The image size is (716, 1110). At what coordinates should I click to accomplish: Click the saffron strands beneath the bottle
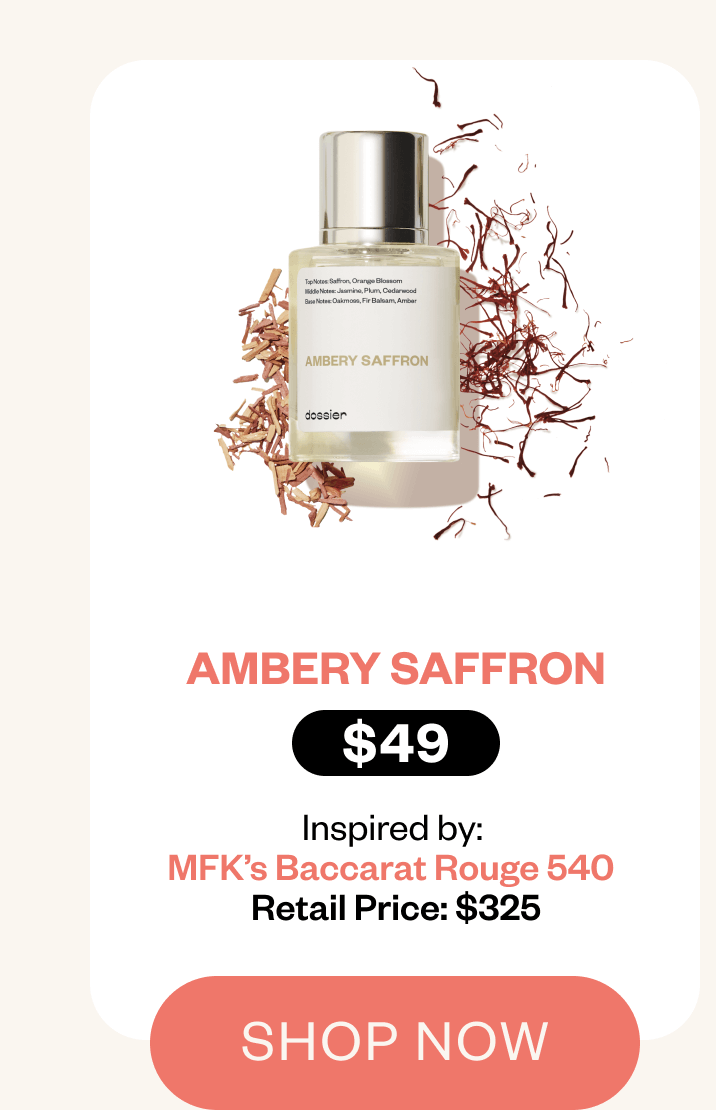click(x=473, y=515)
